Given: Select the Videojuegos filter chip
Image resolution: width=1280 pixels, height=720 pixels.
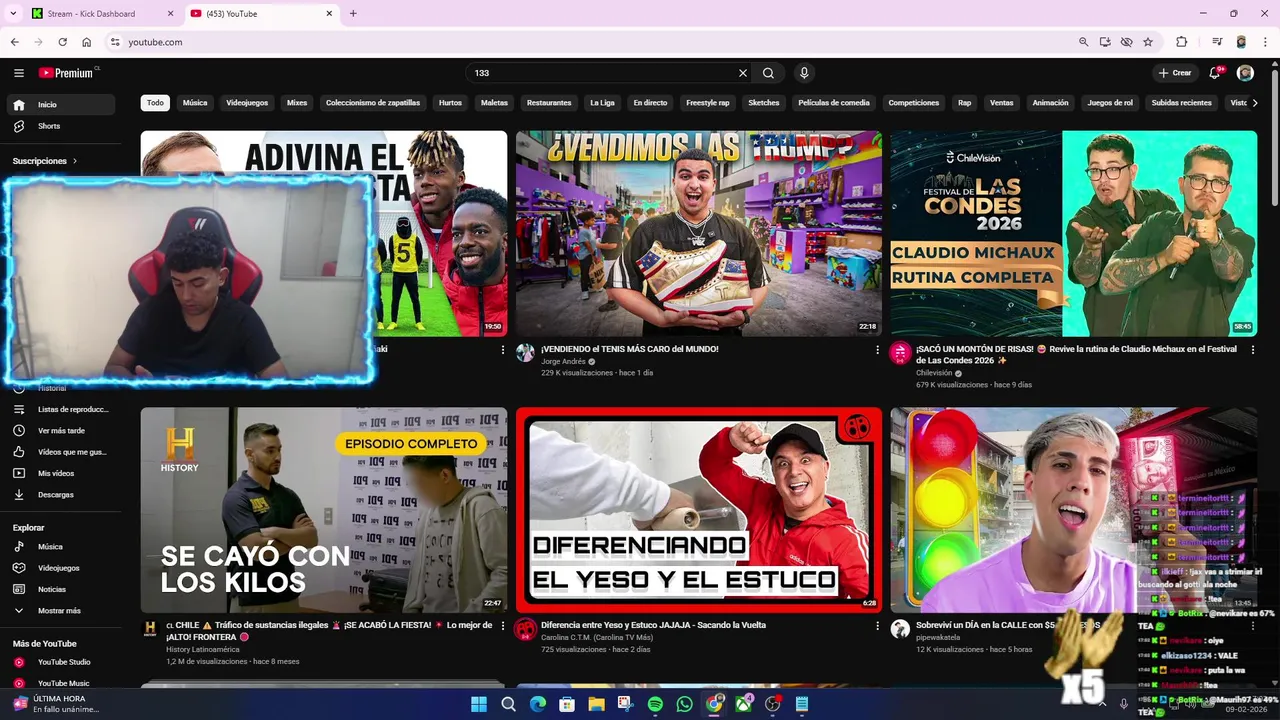Looking at the screenshot, I should pyautogui.click(x=247, y=103).
